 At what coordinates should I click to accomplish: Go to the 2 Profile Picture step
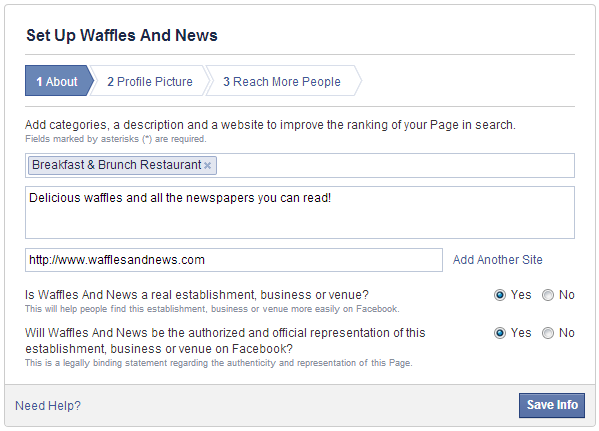click(150, 81)
